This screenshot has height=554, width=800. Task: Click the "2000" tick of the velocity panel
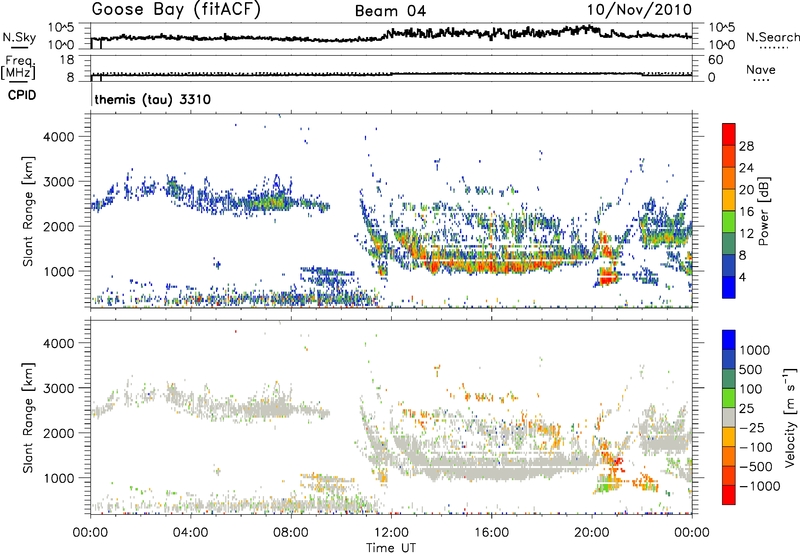(x=58, y=433)
